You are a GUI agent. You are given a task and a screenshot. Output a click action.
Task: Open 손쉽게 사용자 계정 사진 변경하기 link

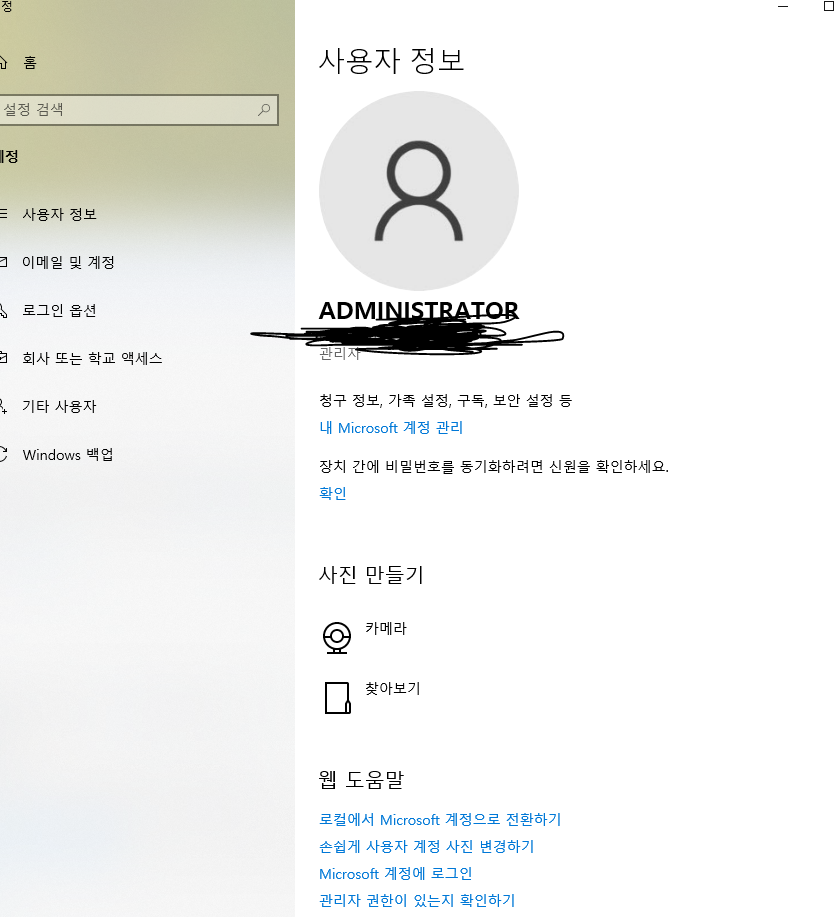tap(427, 846)
